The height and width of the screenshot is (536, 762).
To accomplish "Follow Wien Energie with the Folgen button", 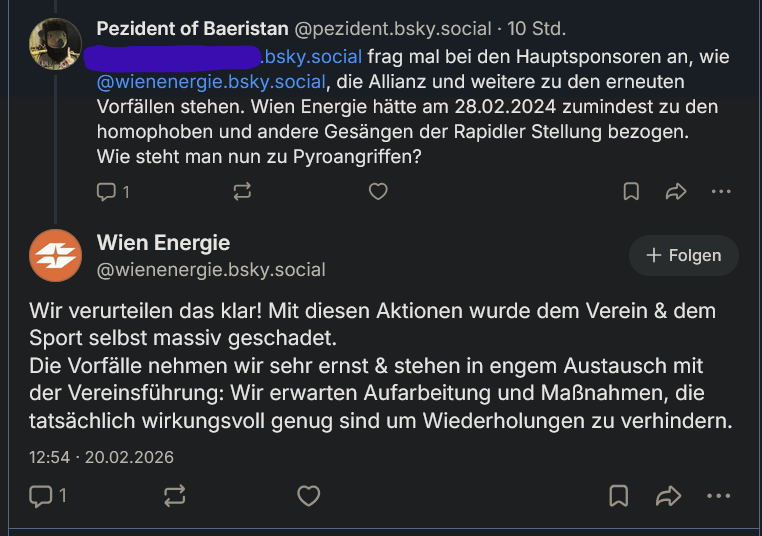I will point(684,256).
